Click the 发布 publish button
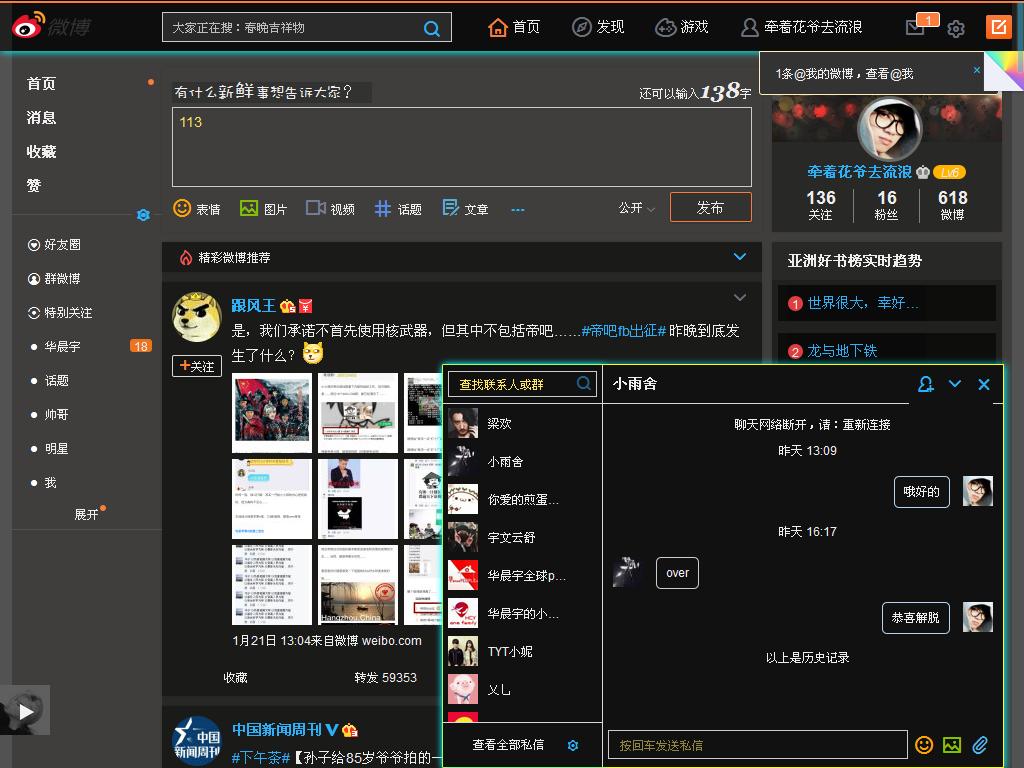 tap(711, 207)
